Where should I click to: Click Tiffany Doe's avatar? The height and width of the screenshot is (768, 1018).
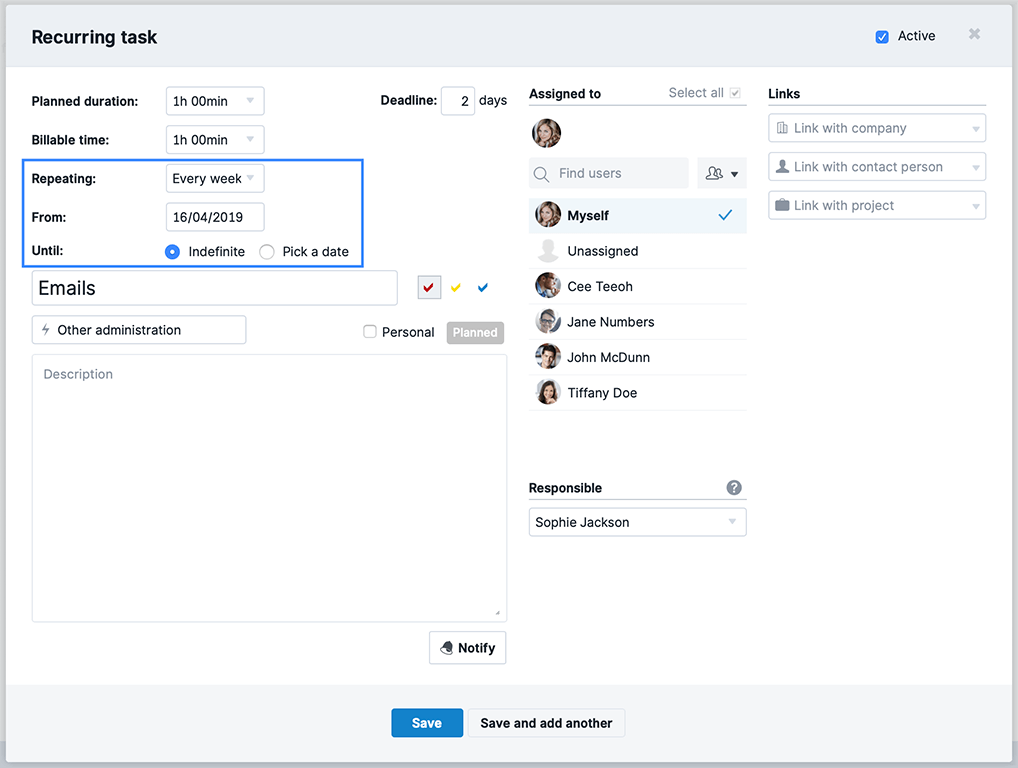coord(548,392)
